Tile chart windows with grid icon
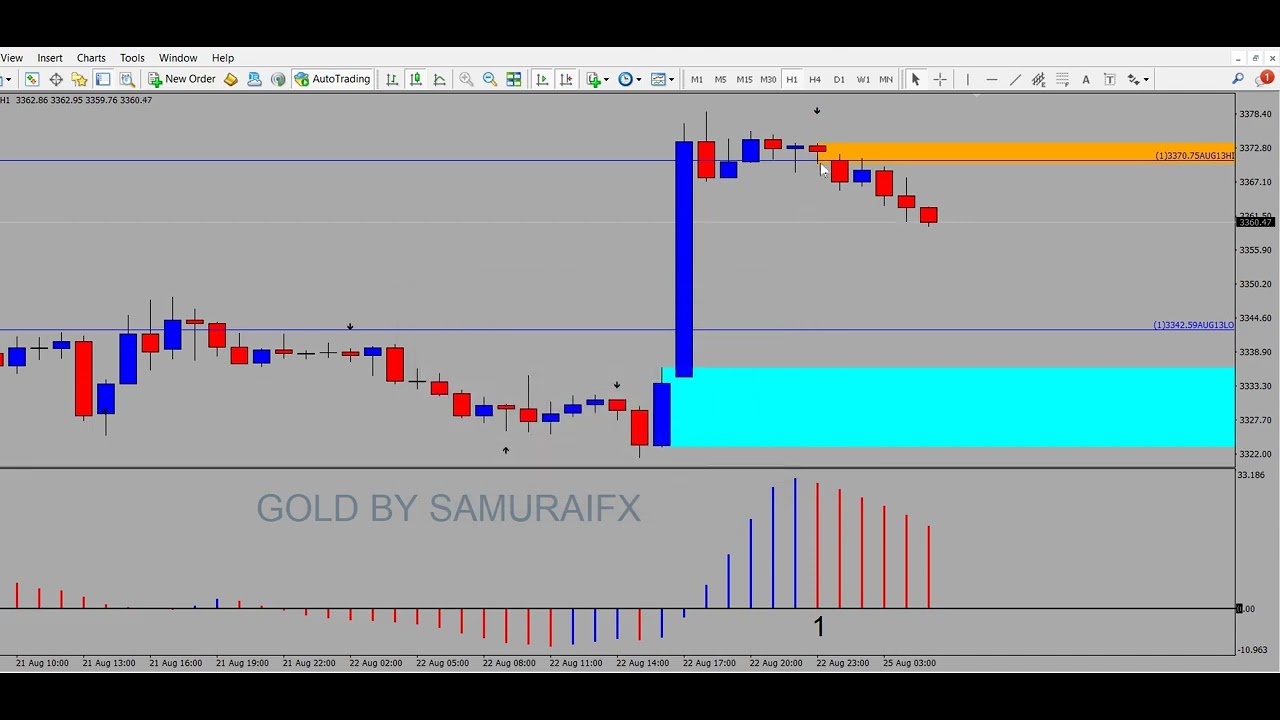This screenshot has height=720, width=1280. (513, 79)
